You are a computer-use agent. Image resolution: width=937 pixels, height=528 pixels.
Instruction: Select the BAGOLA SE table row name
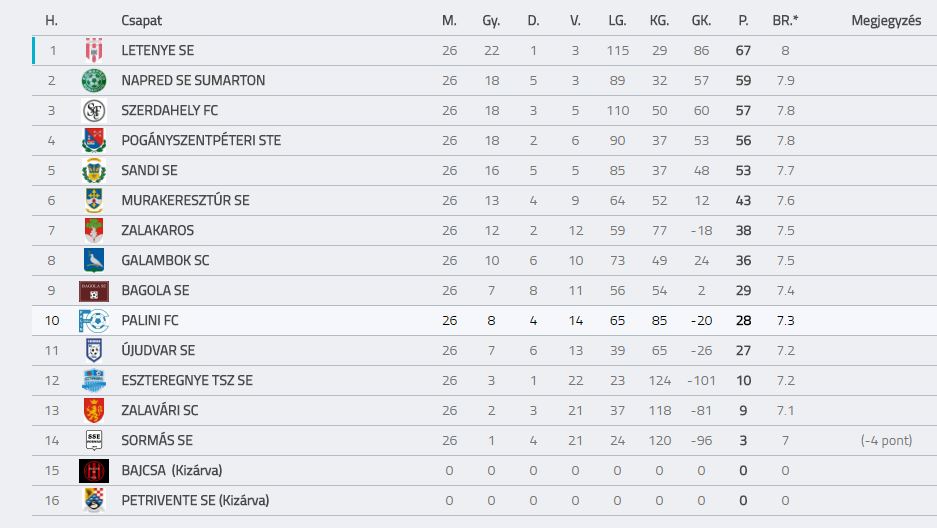click(155, 290)
